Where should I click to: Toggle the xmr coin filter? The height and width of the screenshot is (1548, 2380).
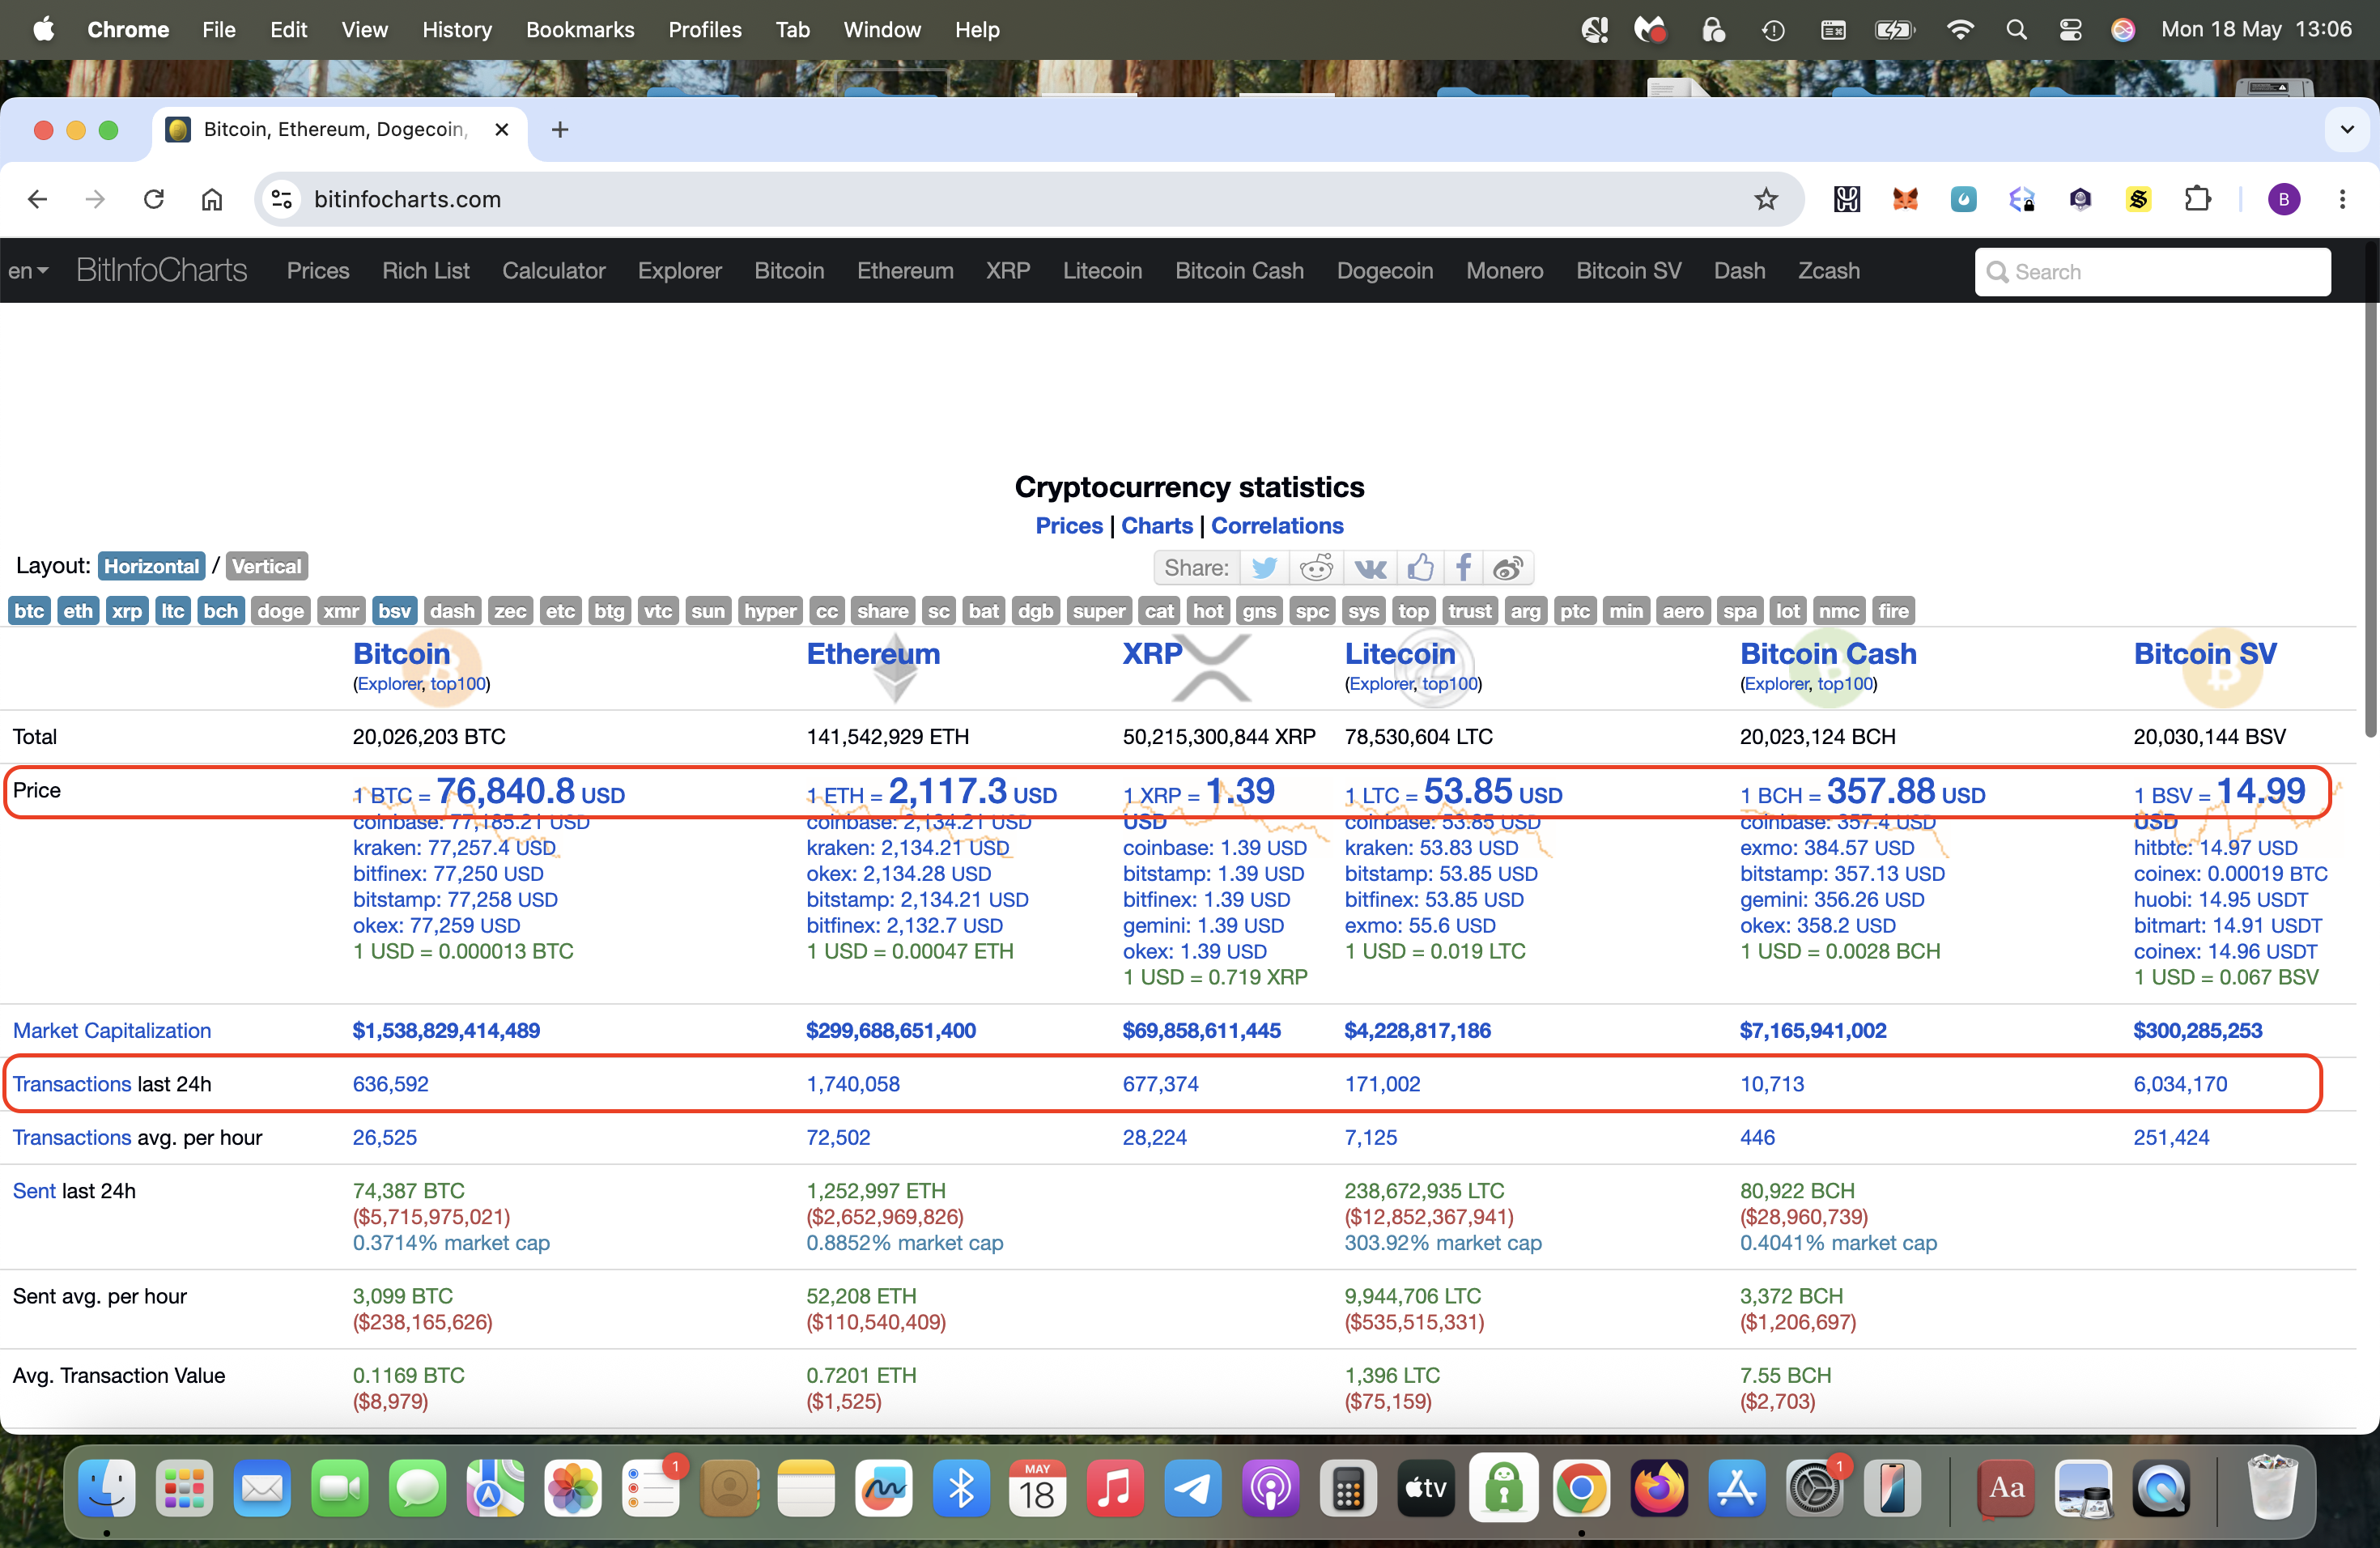[x=341, y=611]
